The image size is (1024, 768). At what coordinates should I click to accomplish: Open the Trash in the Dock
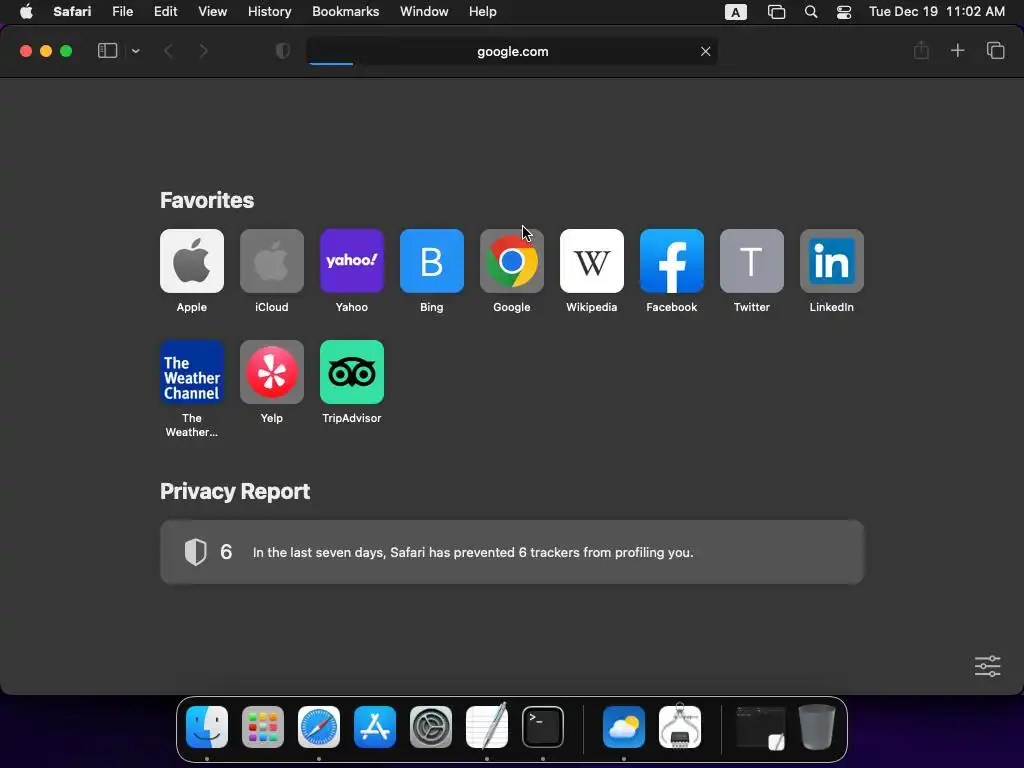(x=817, y=727)
